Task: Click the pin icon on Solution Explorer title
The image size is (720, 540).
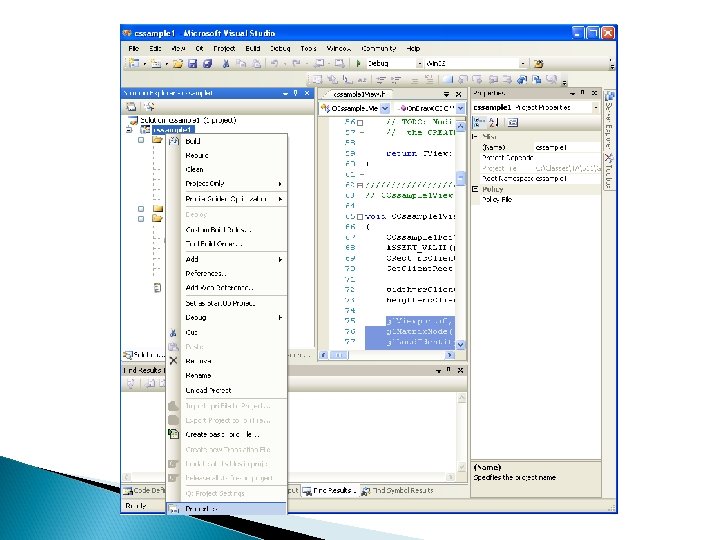Action: click(296, 93)
